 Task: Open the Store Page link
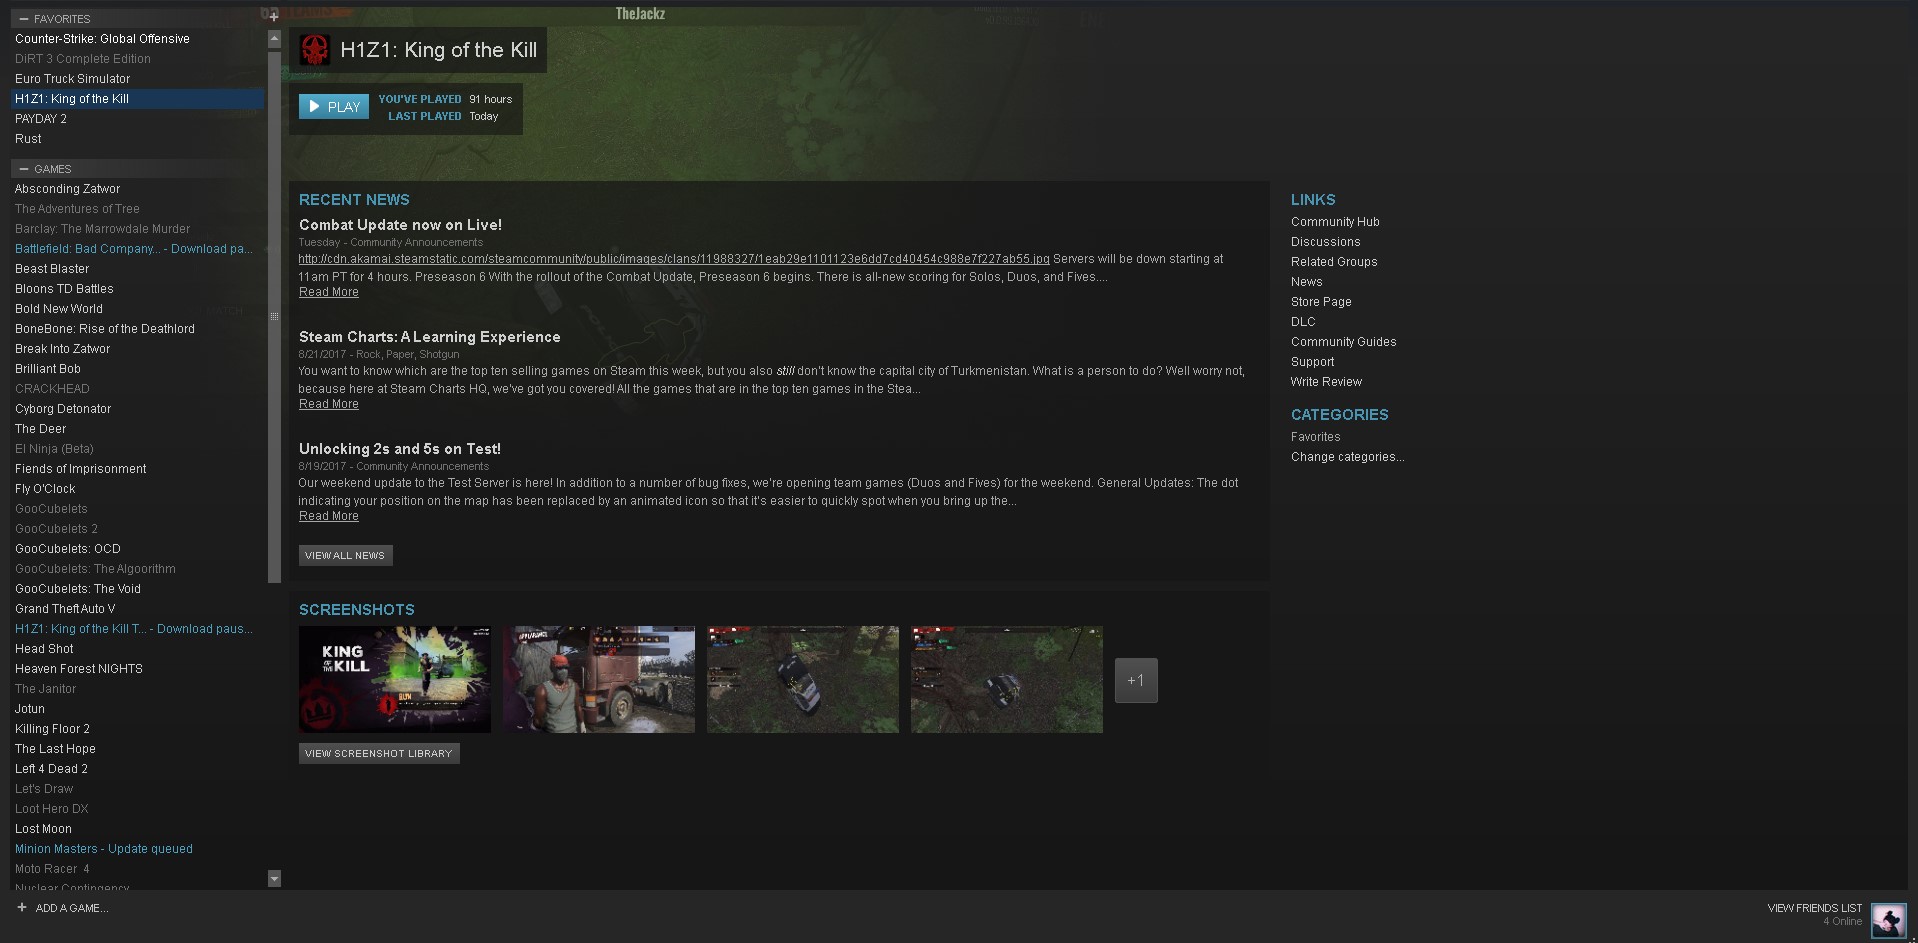click(1320, 302)
